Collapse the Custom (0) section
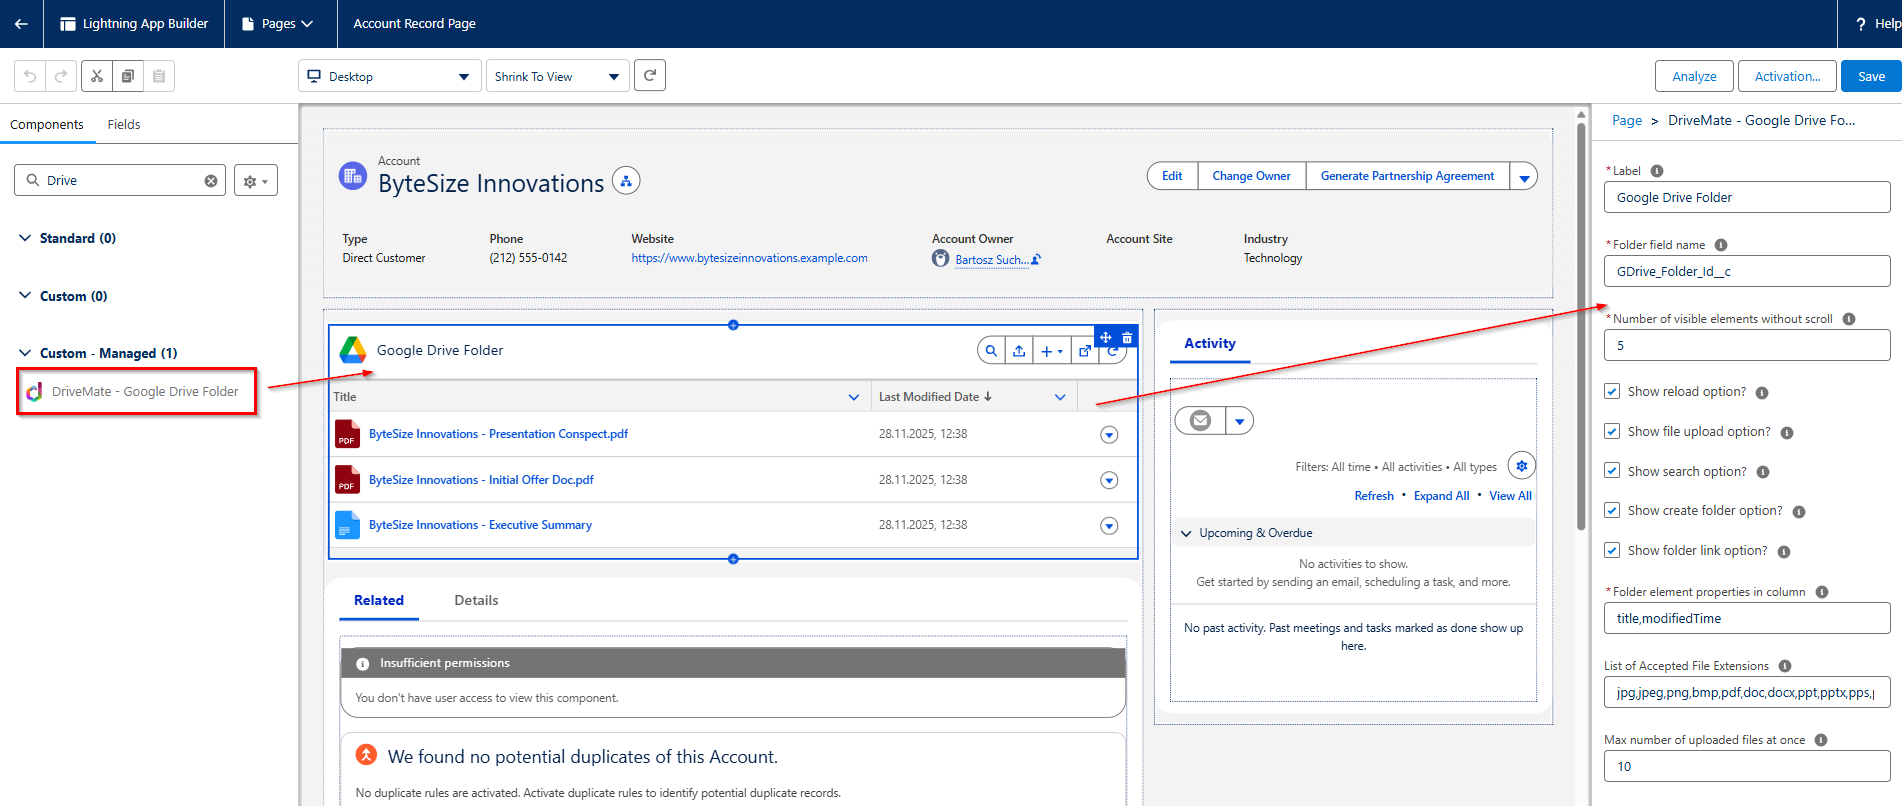1902x806 pixels. [25, 296]
